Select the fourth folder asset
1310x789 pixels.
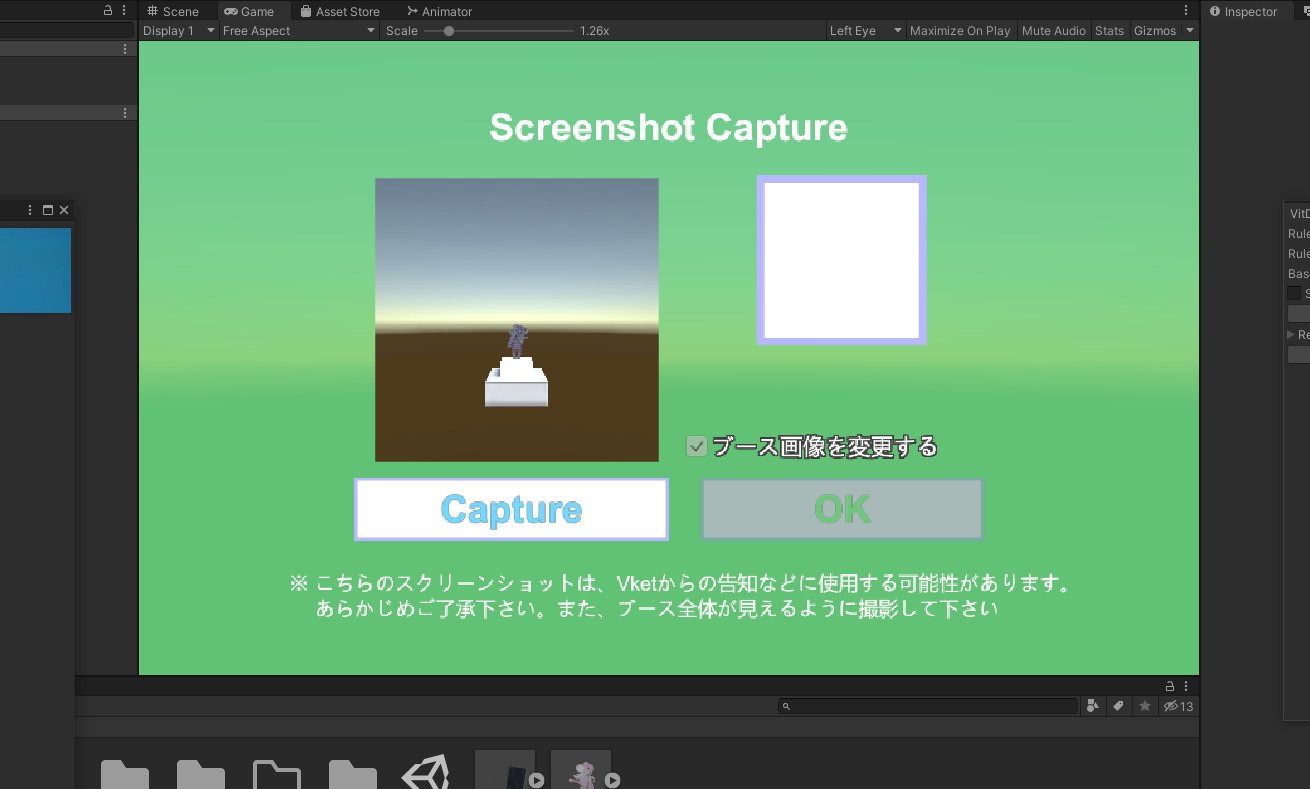353,774
